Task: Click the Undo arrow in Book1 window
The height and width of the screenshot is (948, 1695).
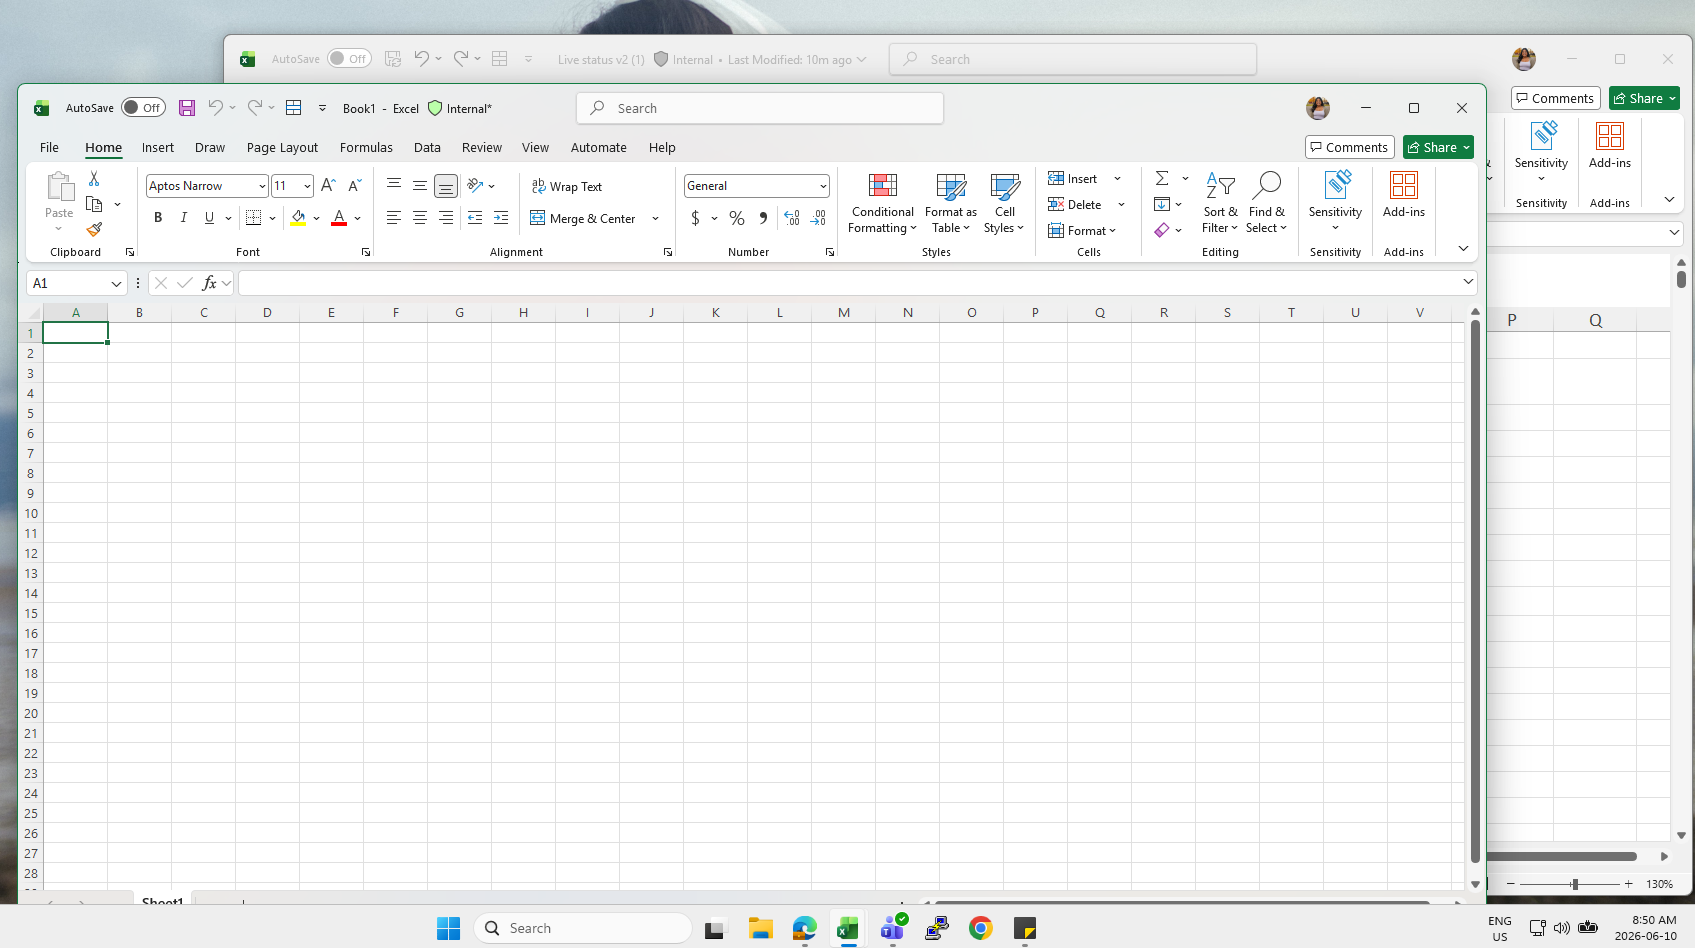Action: [215, 108]
